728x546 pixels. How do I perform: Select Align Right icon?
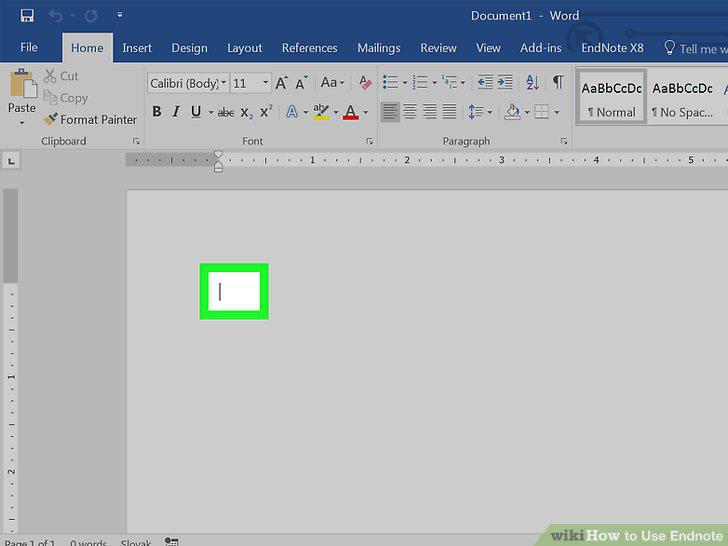tap(429, 112)
